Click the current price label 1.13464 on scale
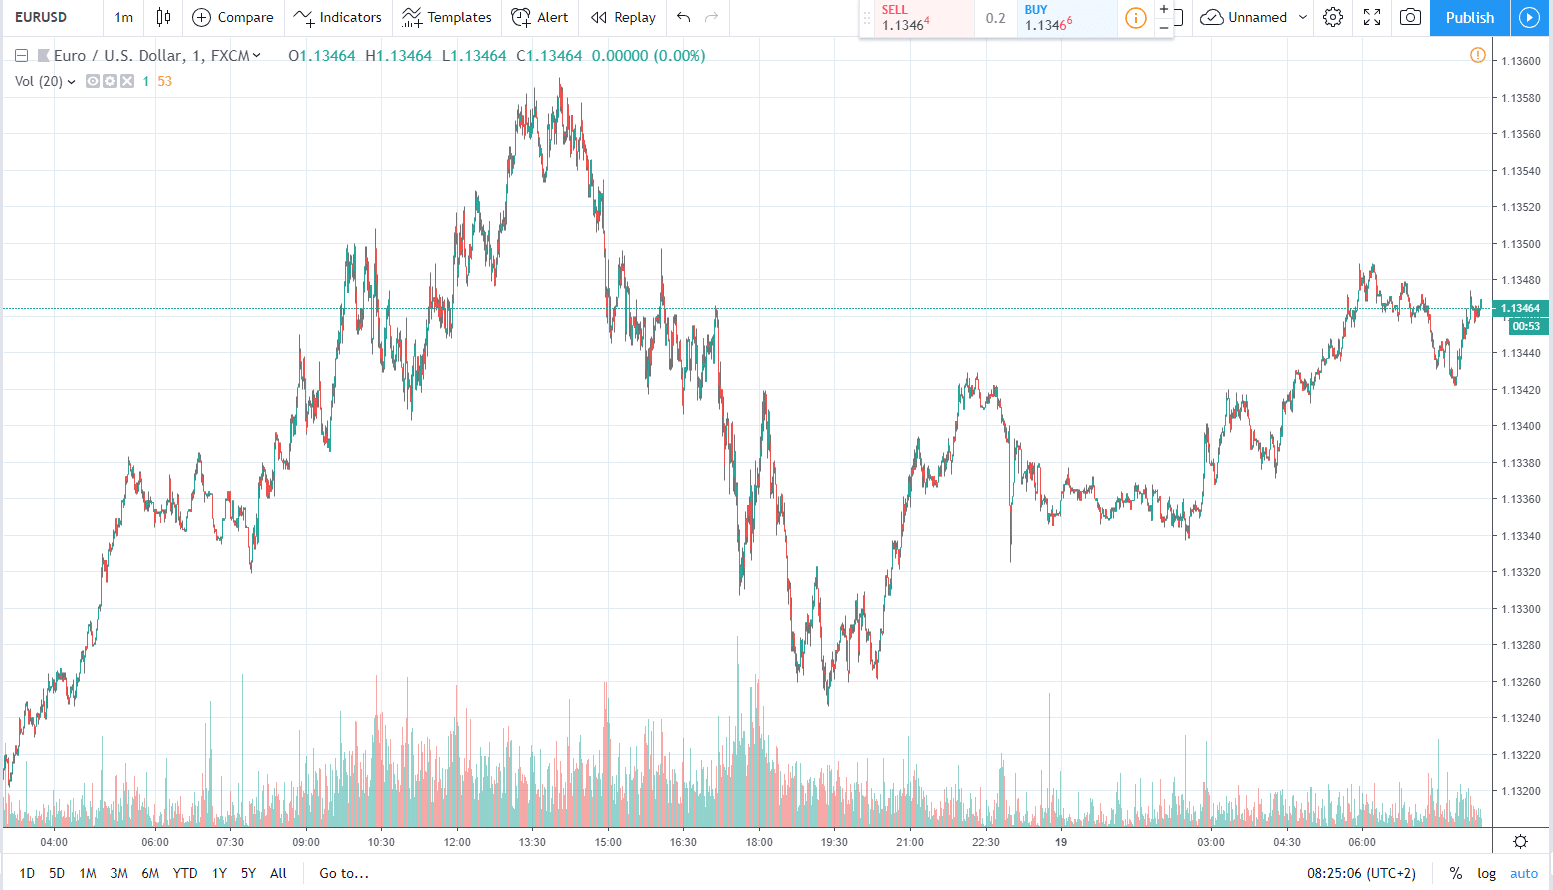The image size is (1553, 890). [x=1520, y=308]
